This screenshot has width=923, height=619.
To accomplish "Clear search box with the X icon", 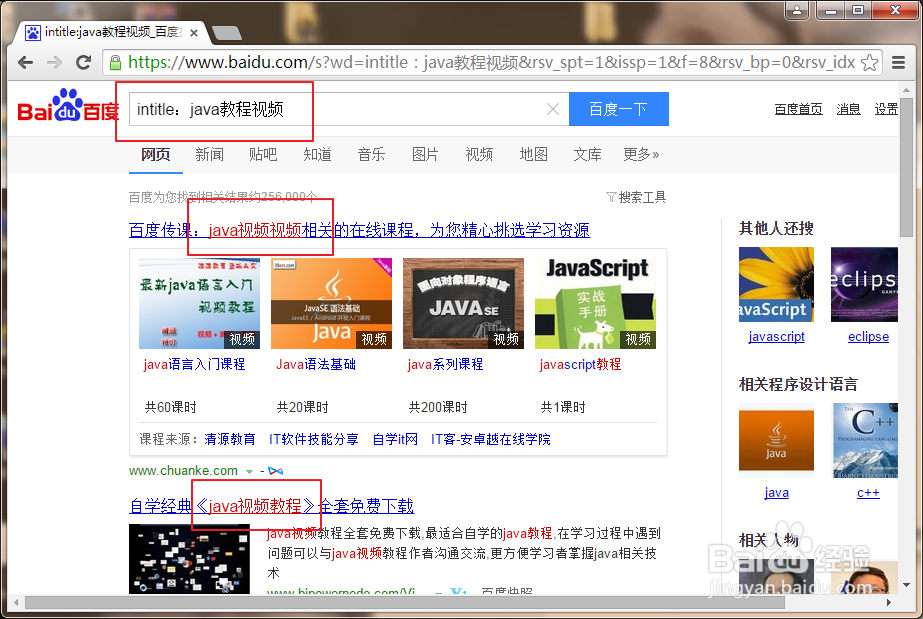I will pos(553,109).
